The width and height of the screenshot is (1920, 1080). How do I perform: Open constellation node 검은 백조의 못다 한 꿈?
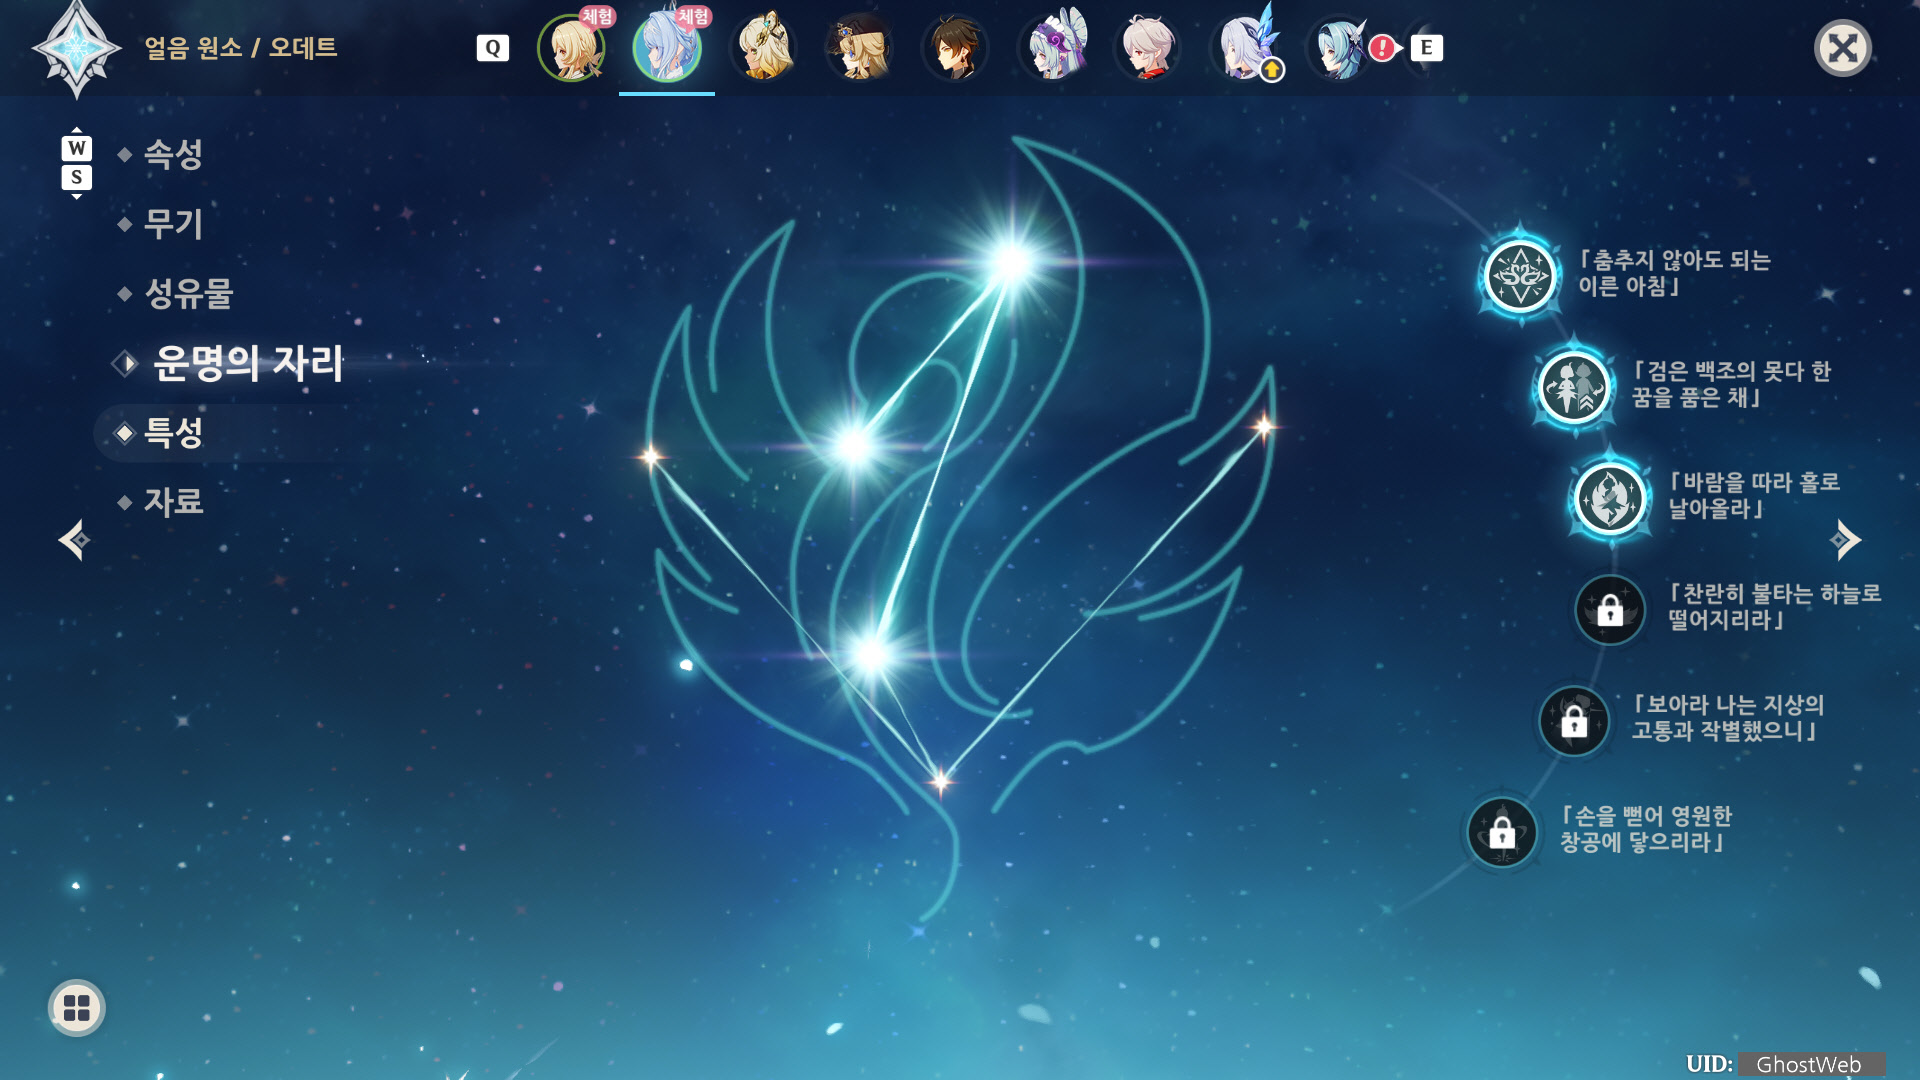pos(1574,387)
